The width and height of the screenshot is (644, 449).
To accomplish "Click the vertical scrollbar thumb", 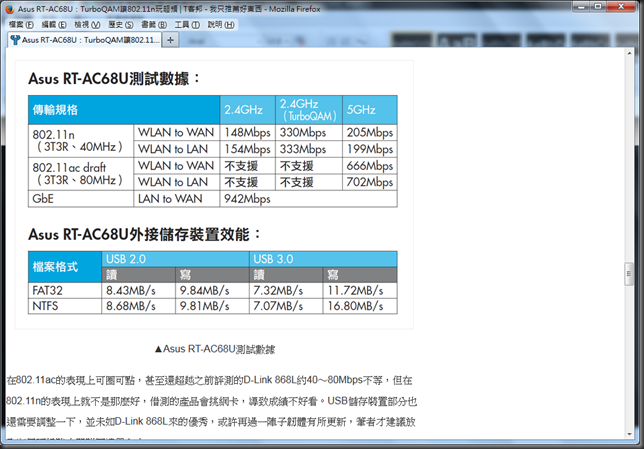I will [x=629, y=274].
